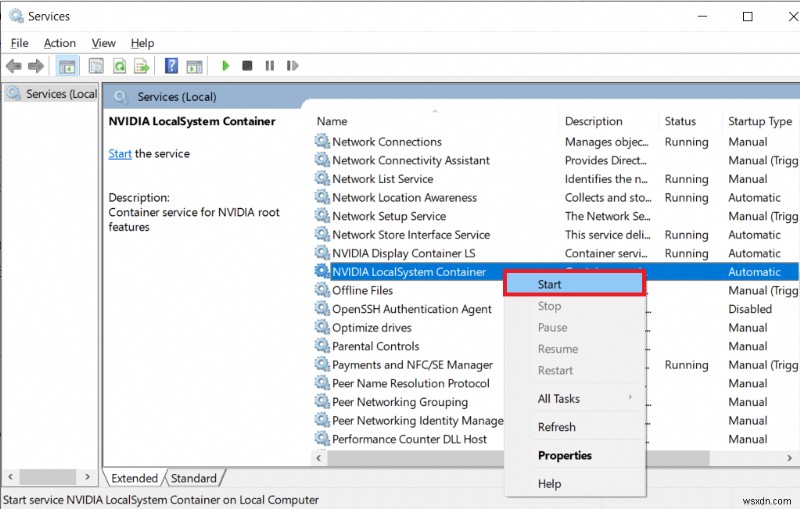Open Help via blue question mark icon
This screenshot has height=509, width=800.
coord(171,66)
